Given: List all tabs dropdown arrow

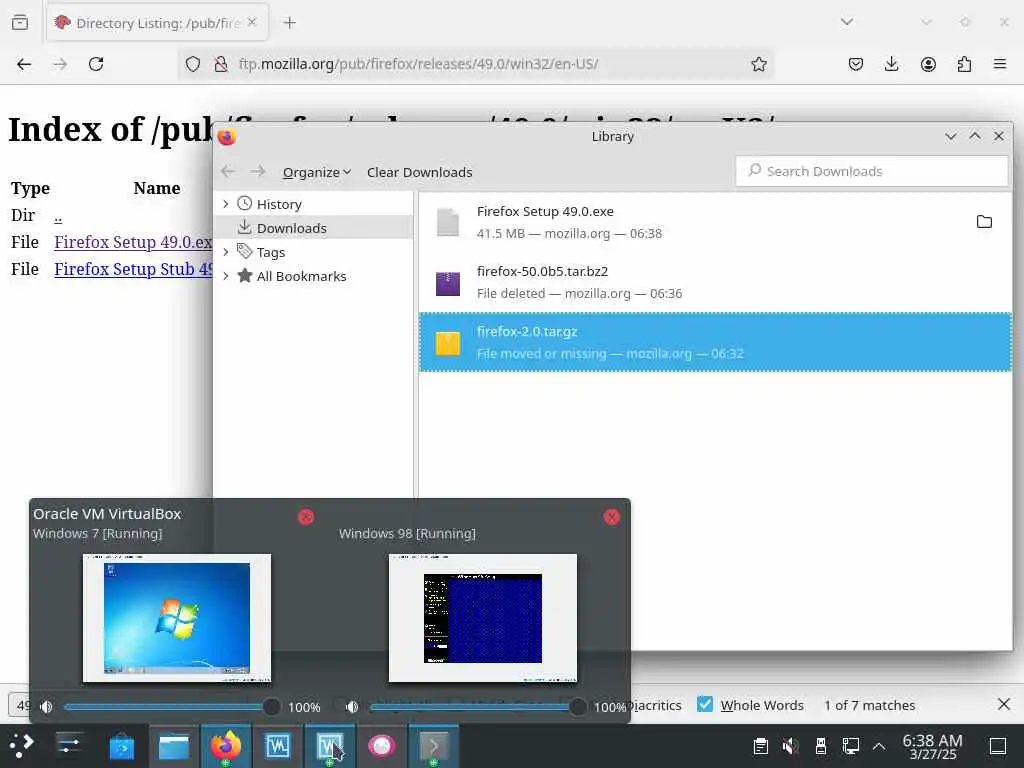Looking at the screenshot, I should point(847,22).
